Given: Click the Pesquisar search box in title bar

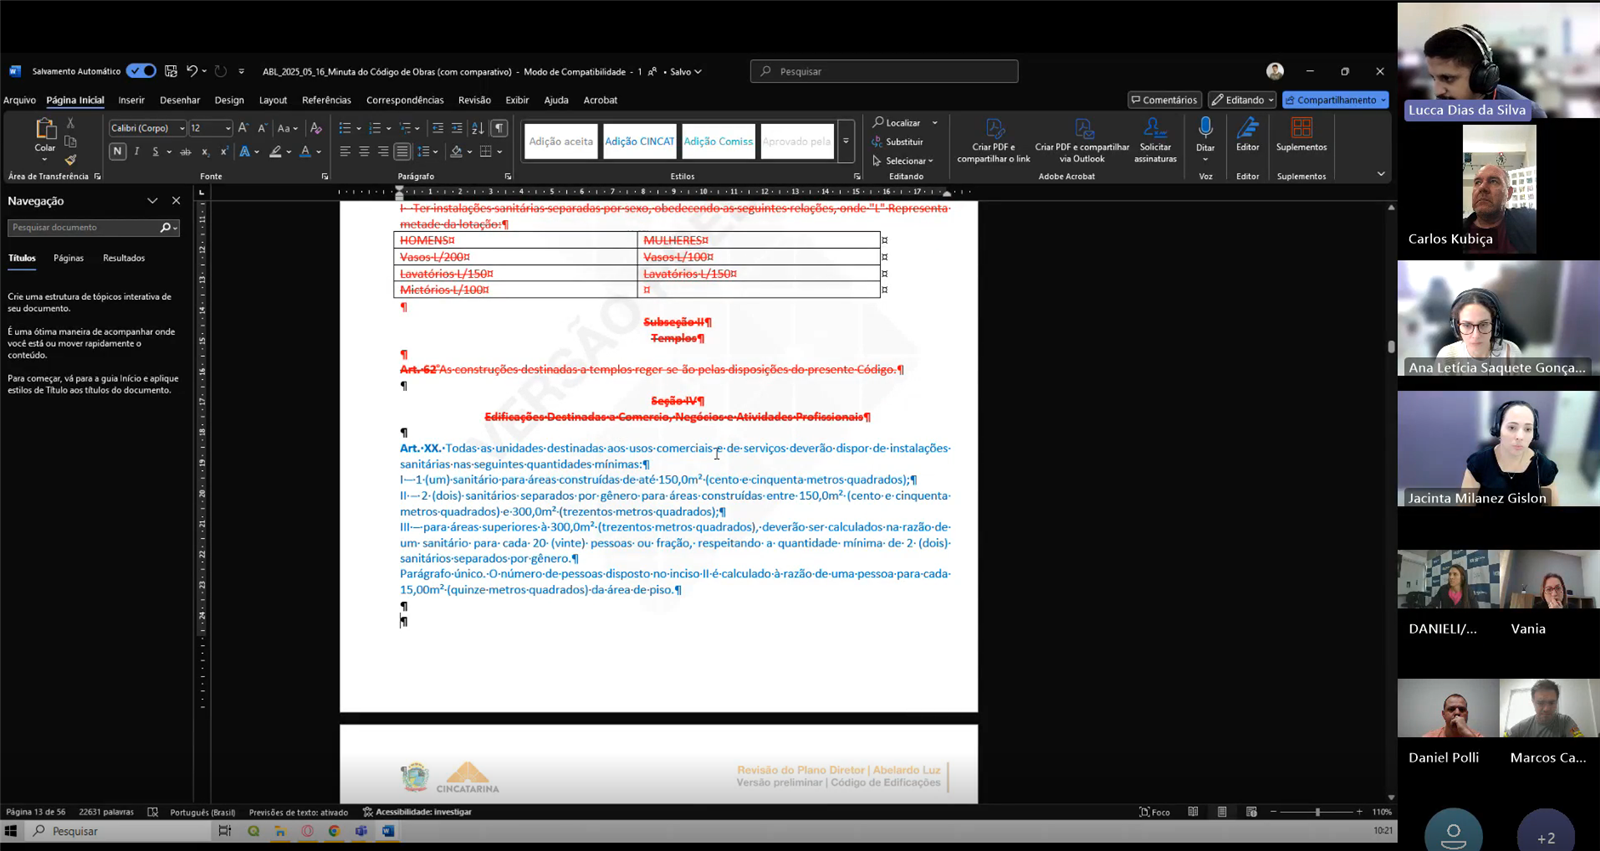Looking at the screenshot, I should (884, 71).
